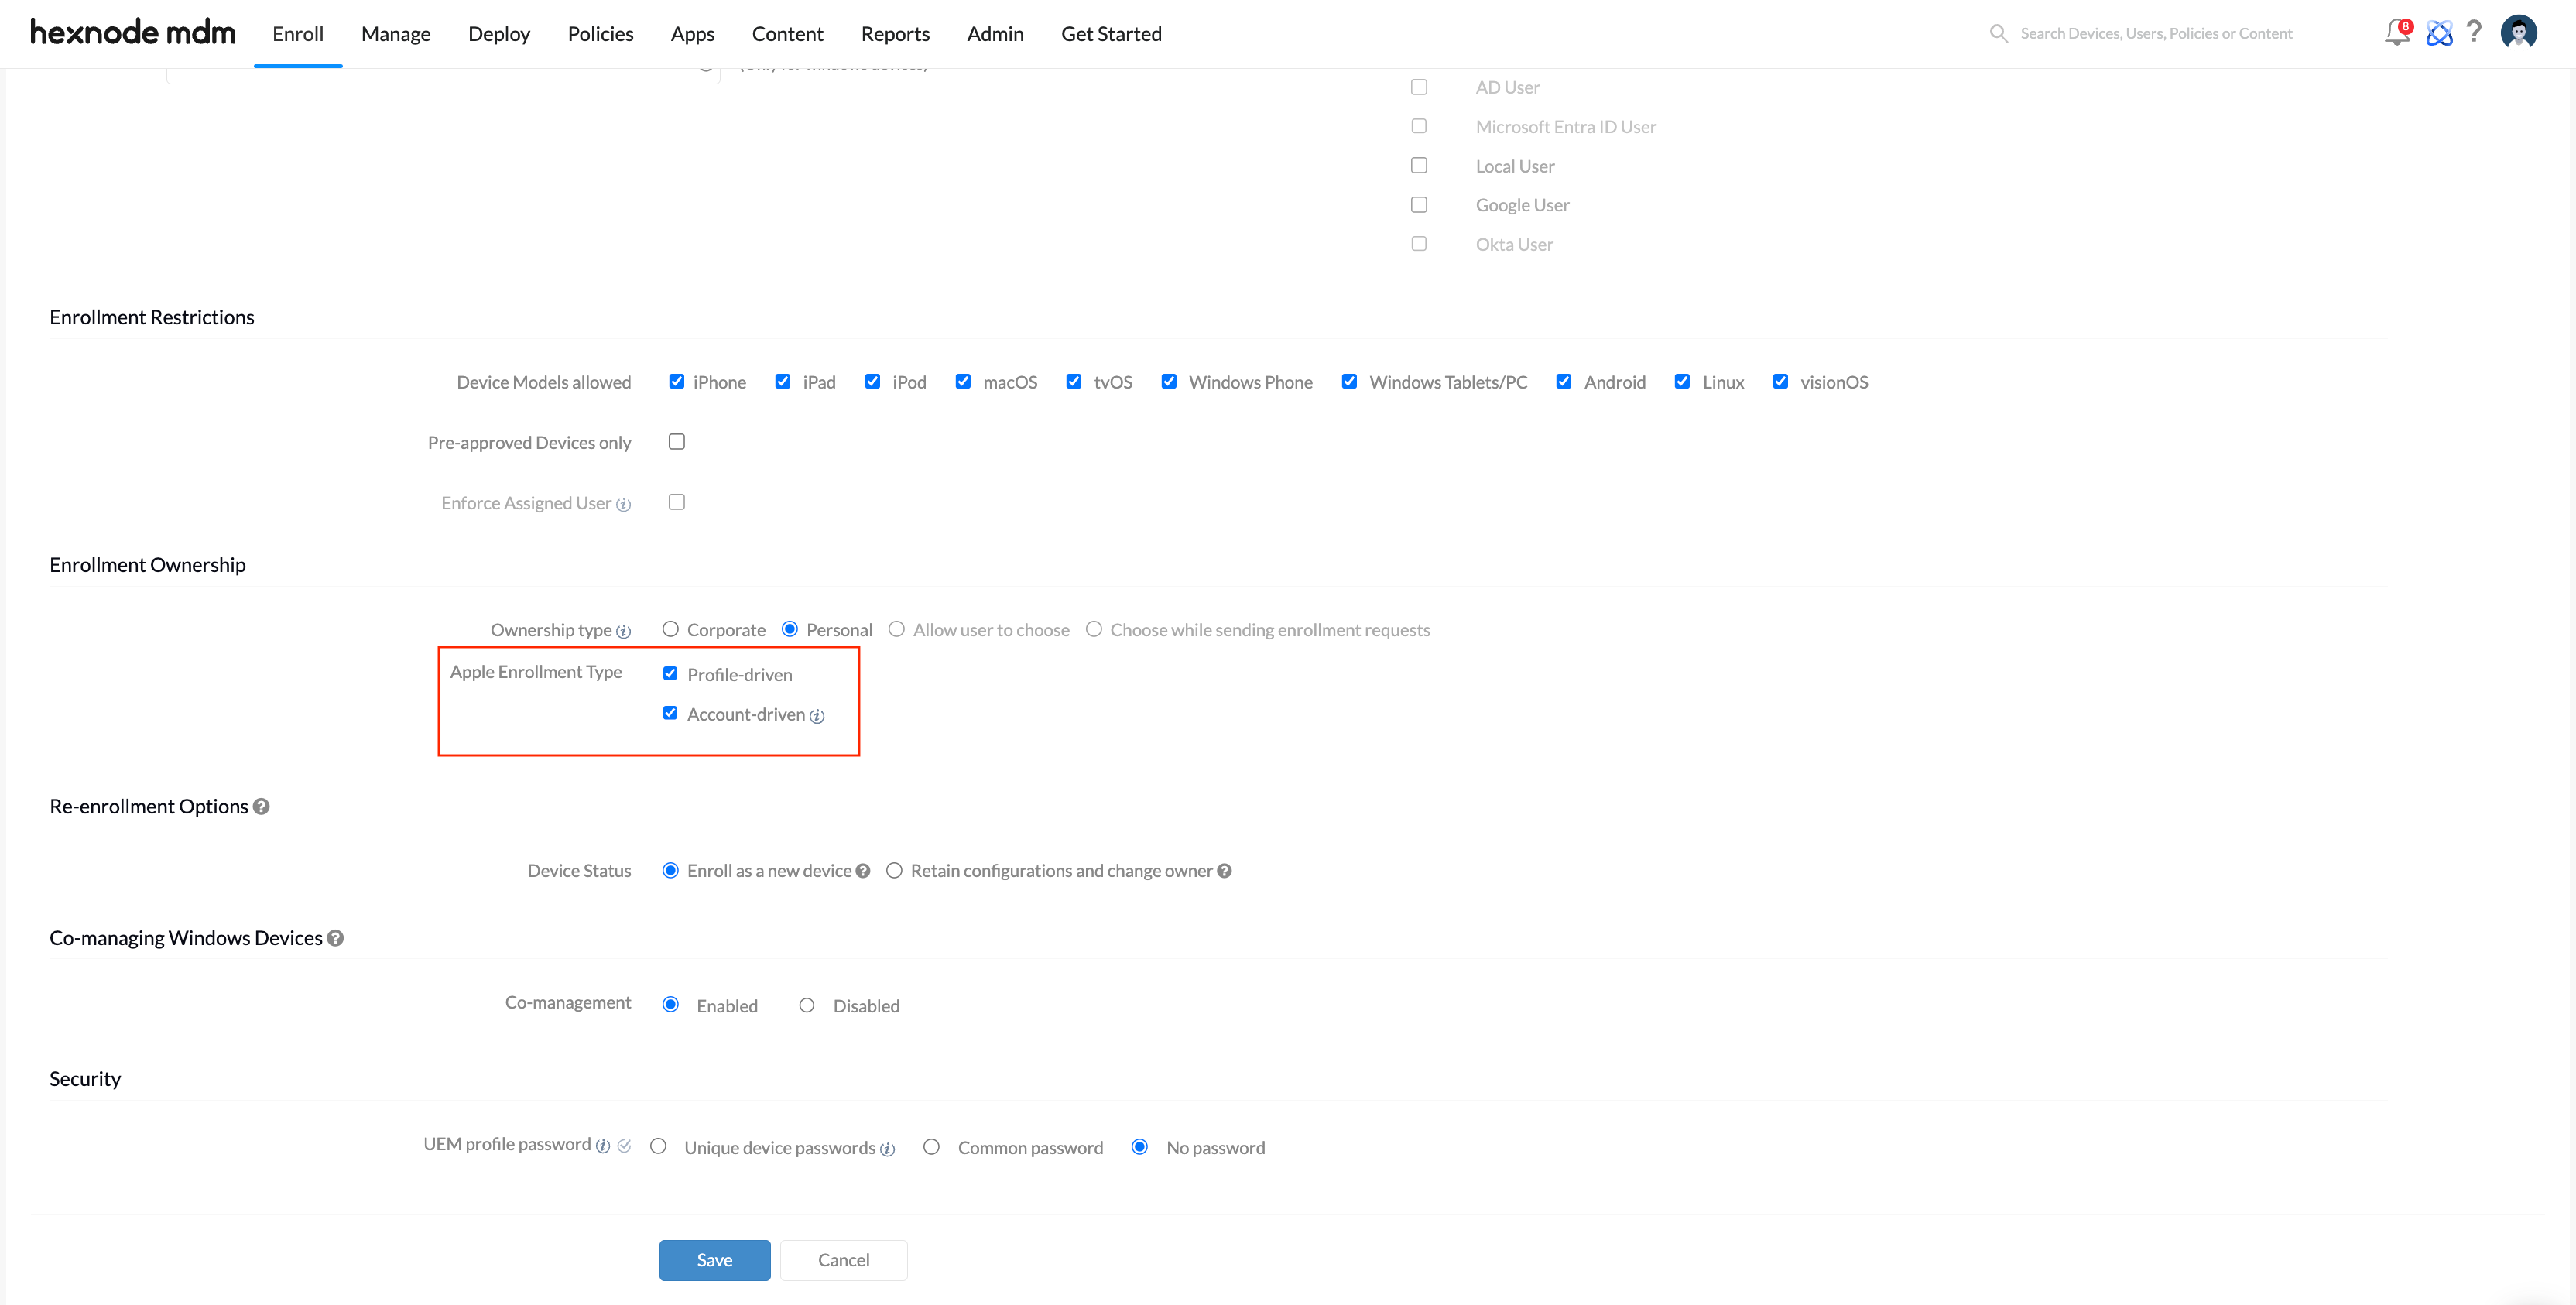Click the Cancel button
The image size is (2576, 1305).
pyautogui.click(x=844, y=1260)
